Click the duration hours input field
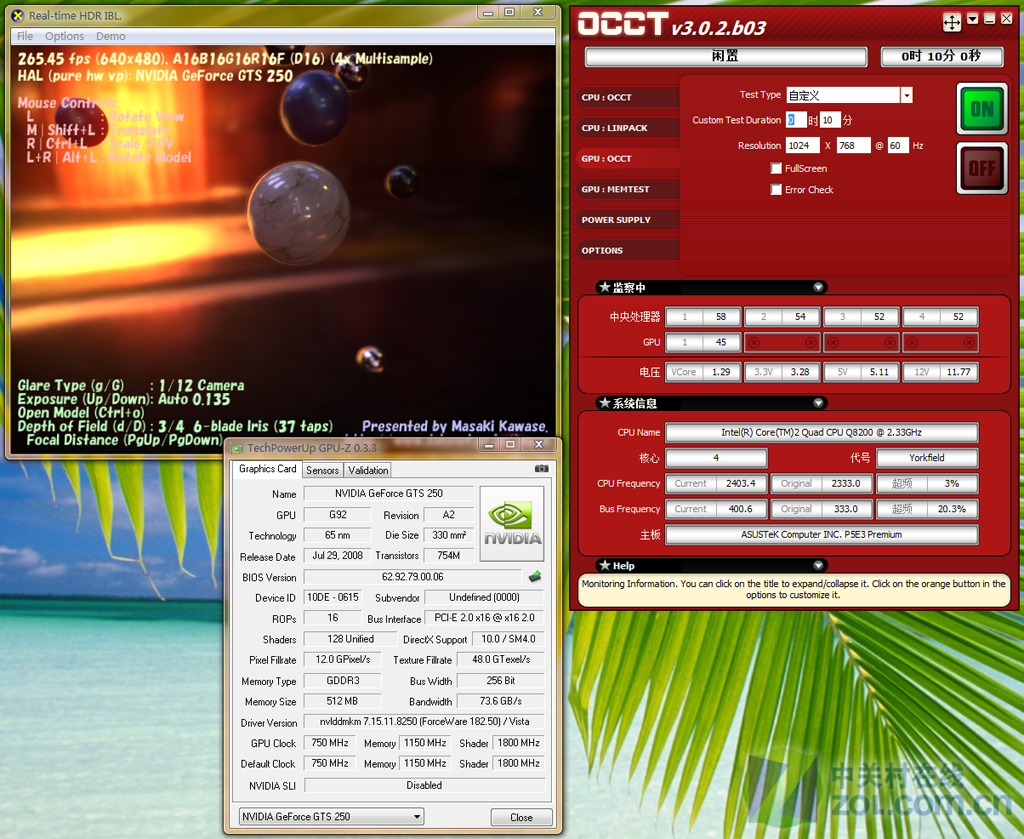1024x839 pixels. click(x=795, y=120)
